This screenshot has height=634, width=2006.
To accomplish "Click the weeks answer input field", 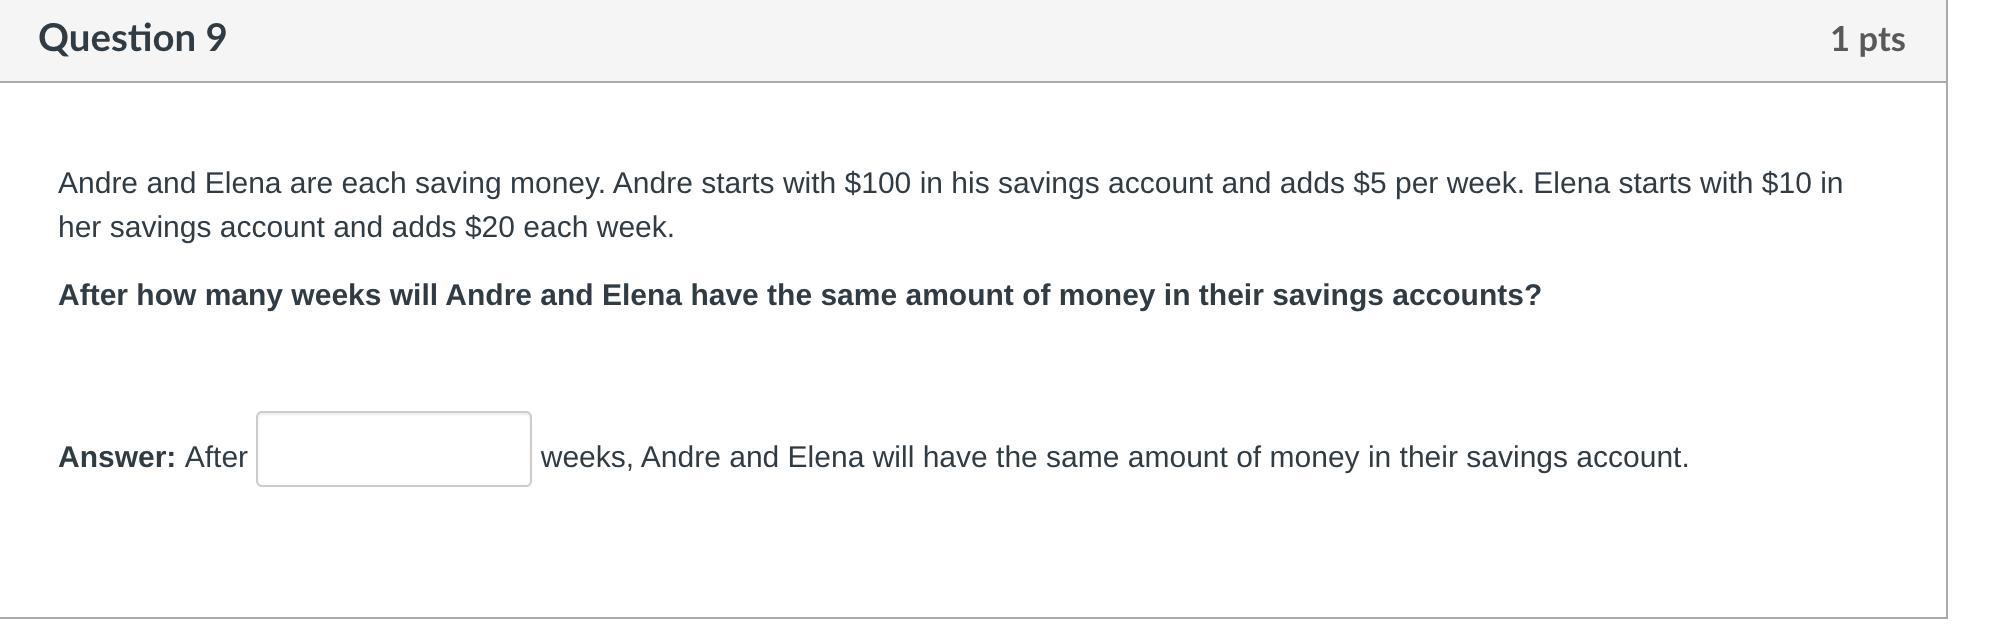I will click(393, 449).
